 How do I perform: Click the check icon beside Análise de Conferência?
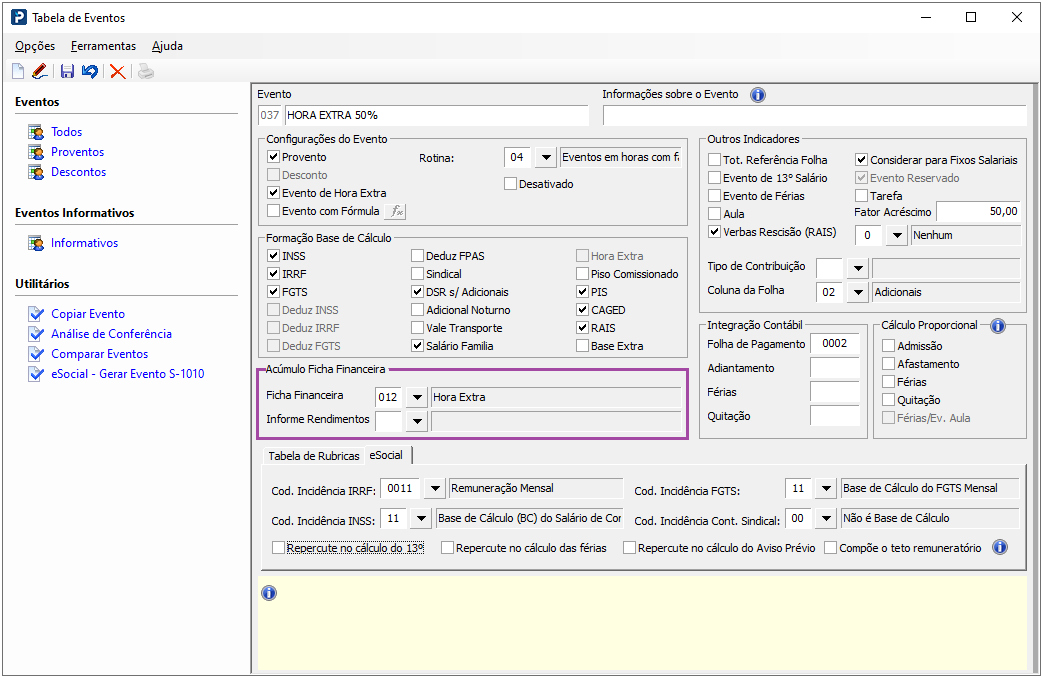(36, 334)
